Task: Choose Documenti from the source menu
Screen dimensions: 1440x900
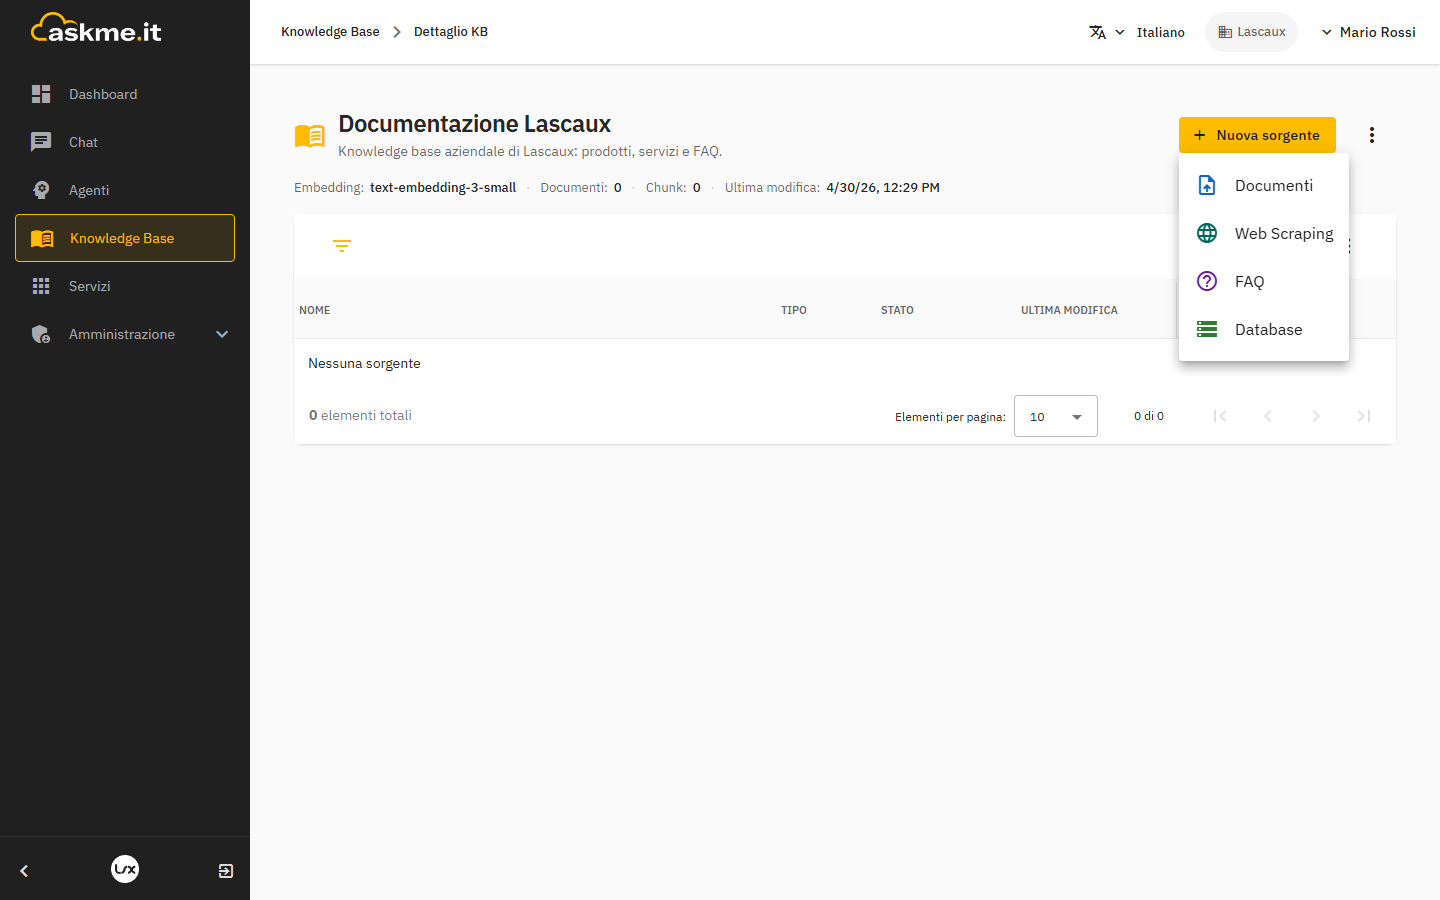Action: [1264, 185]
